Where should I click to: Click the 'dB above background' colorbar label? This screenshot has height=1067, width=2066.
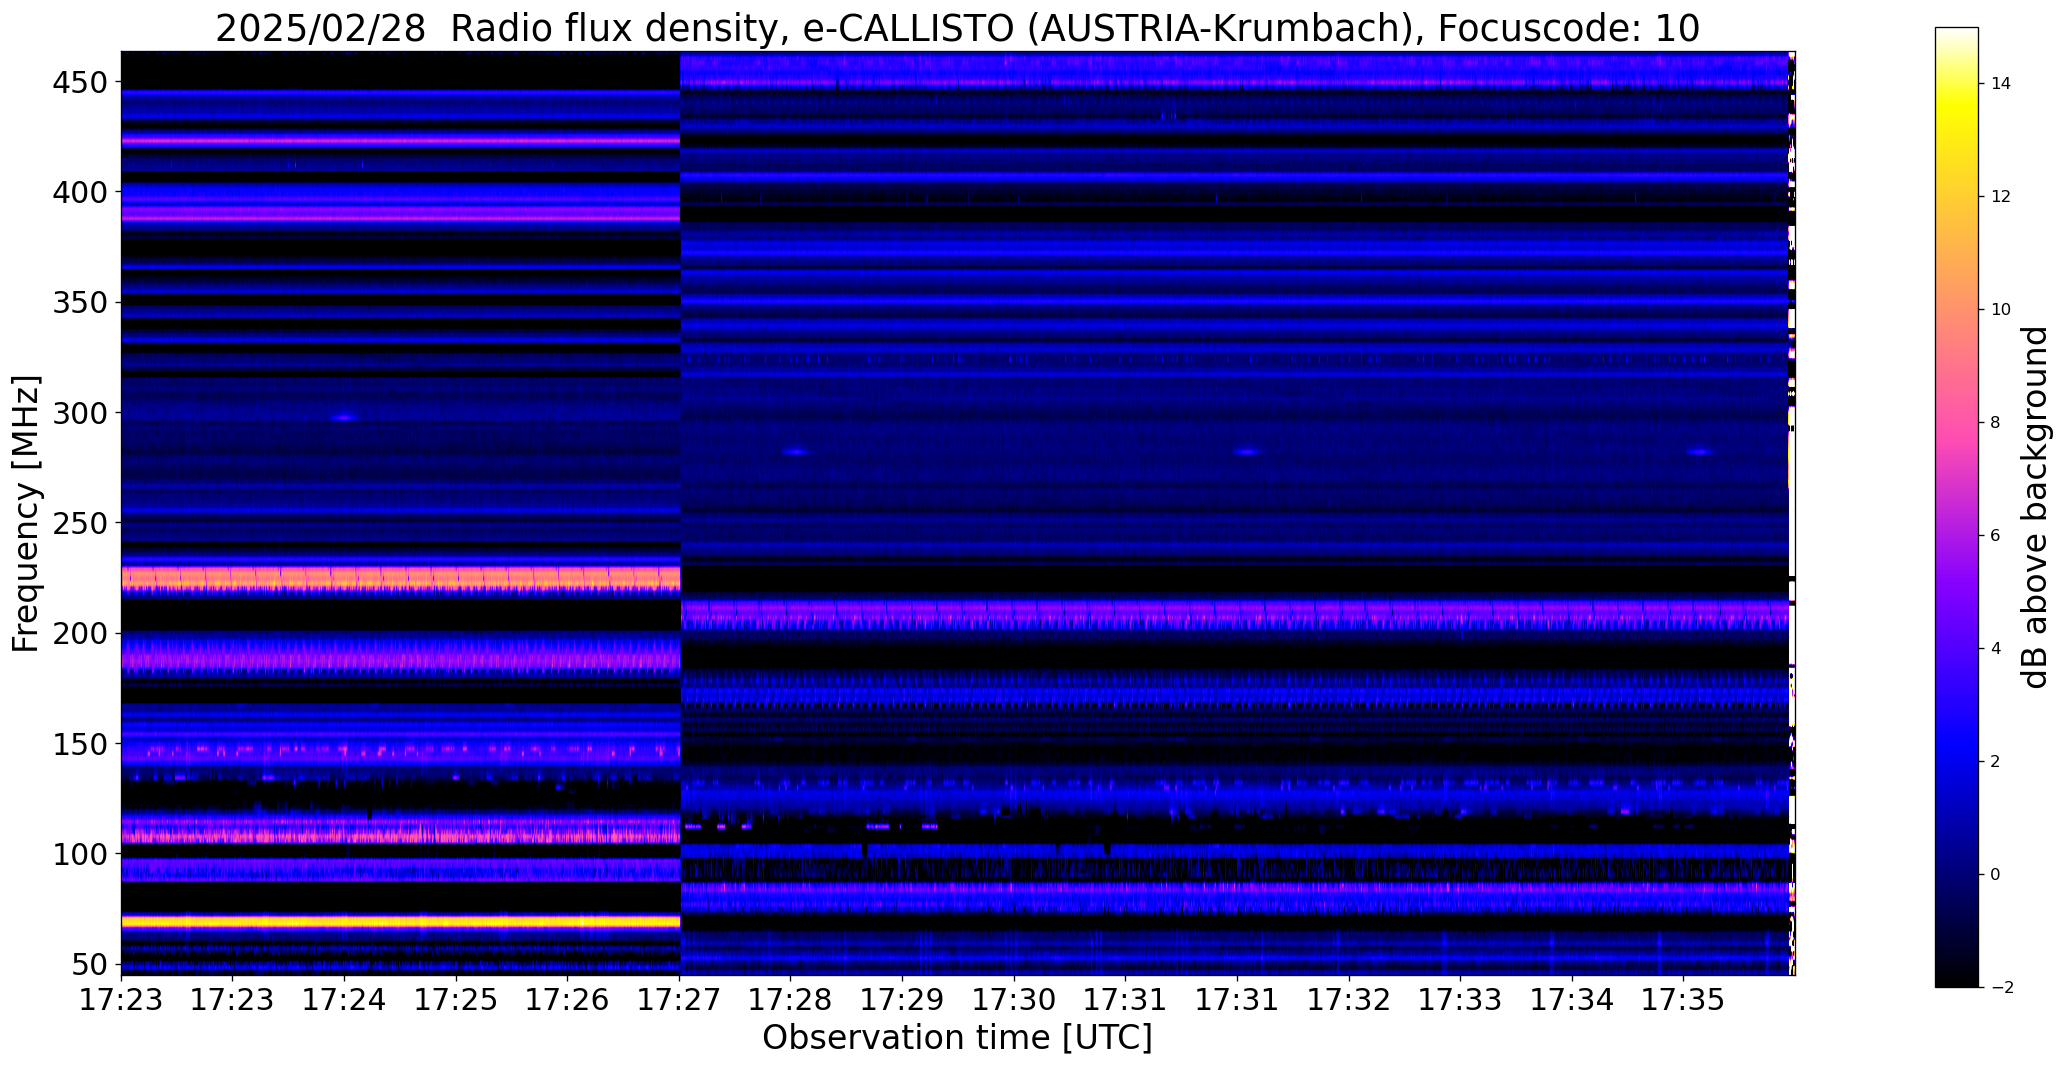pos(2036,507)
